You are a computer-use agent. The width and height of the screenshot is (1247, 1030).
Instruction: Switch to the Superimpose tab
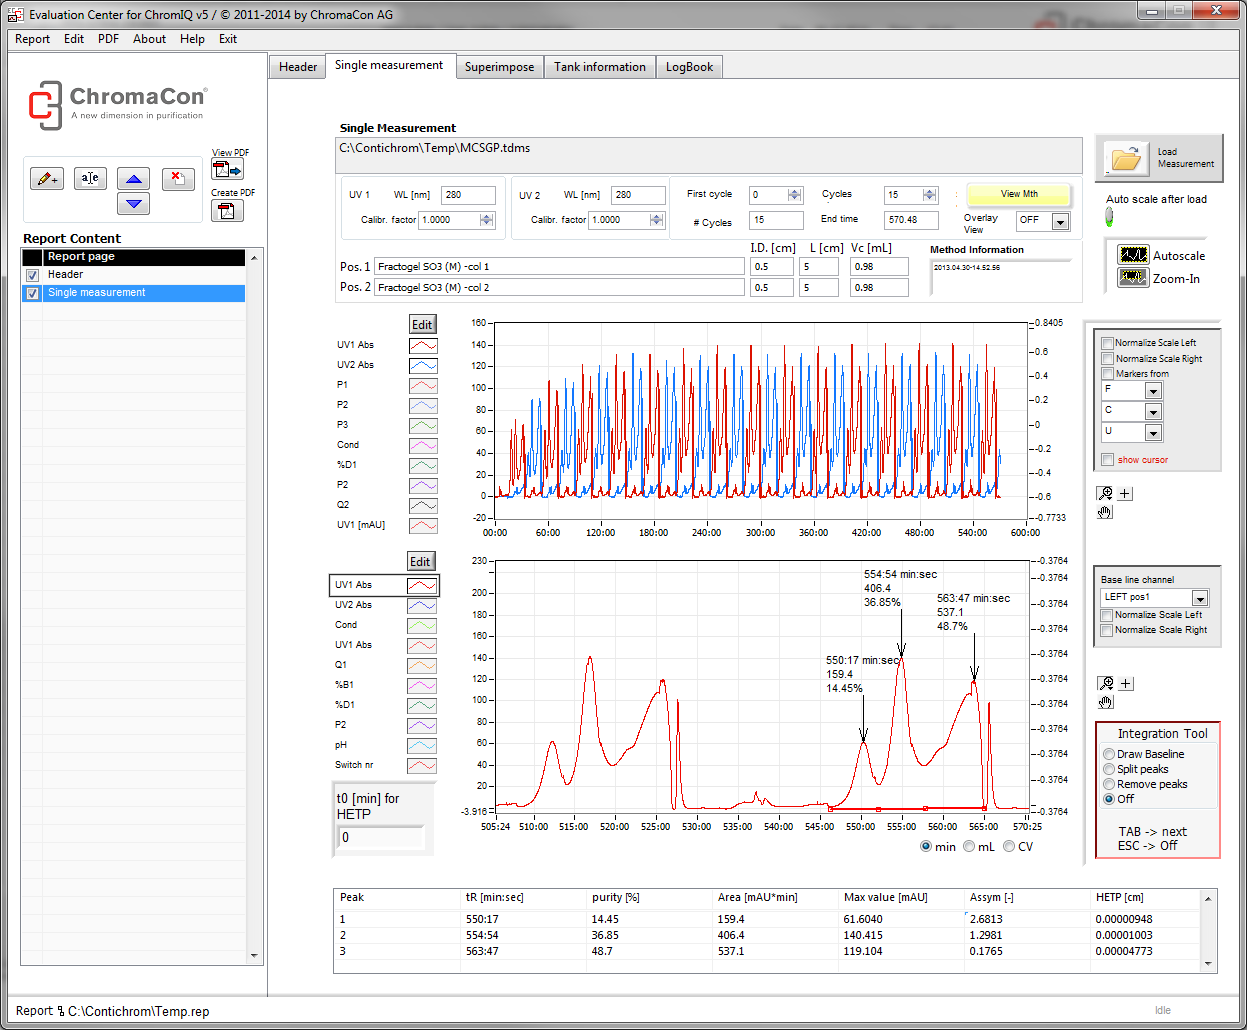pyautogui.click(x=499, y=67)
